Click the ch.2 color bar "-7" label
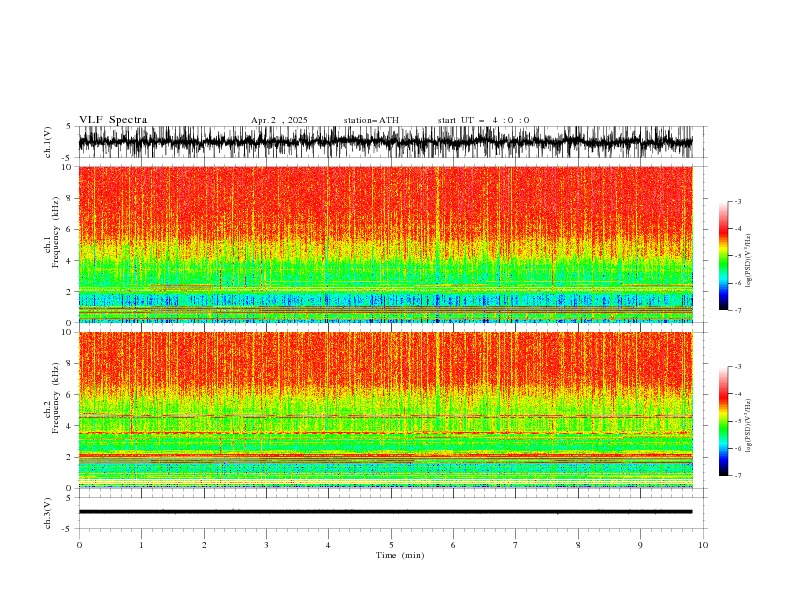The width and height of the screenshot is (792, 612). pyautogui.click(x=737, y=475)
